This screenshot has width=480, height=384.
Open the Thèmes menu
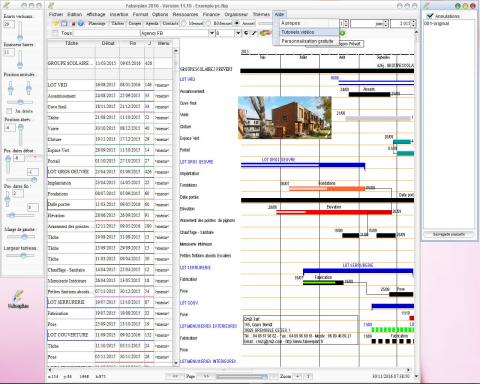[x=261, y=14]
